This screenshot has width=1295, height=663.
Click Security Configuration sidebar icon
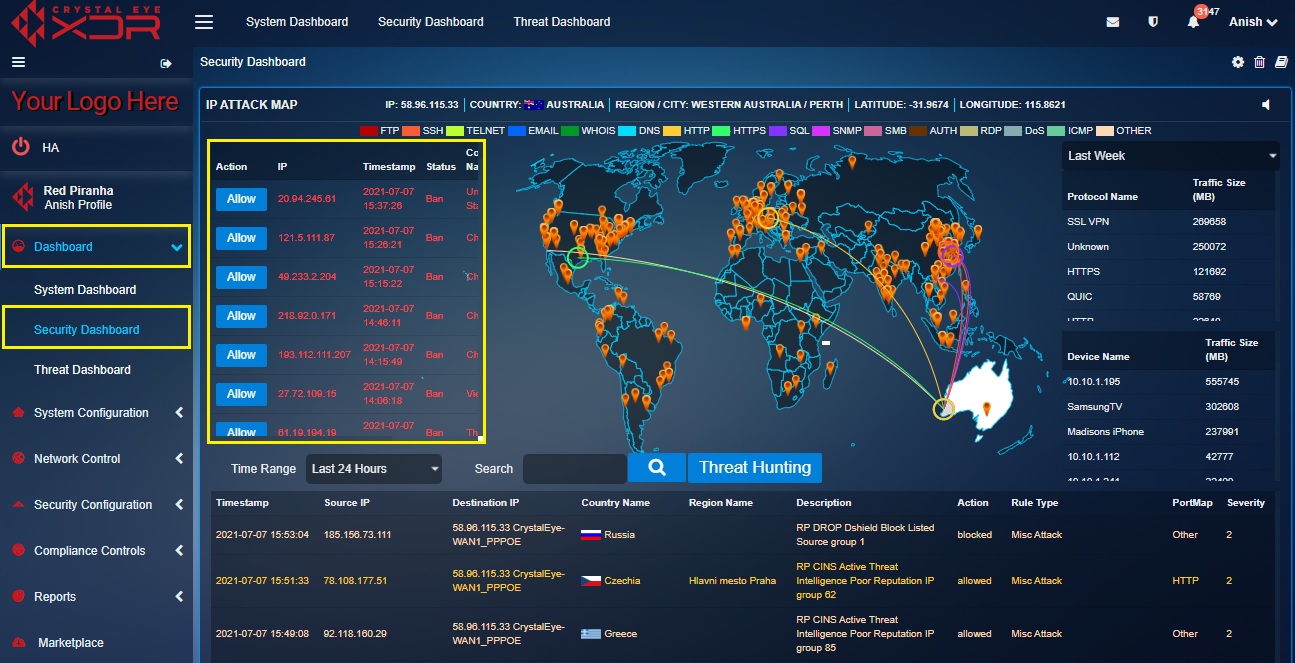pyautogui.click(x=17, y=505)
